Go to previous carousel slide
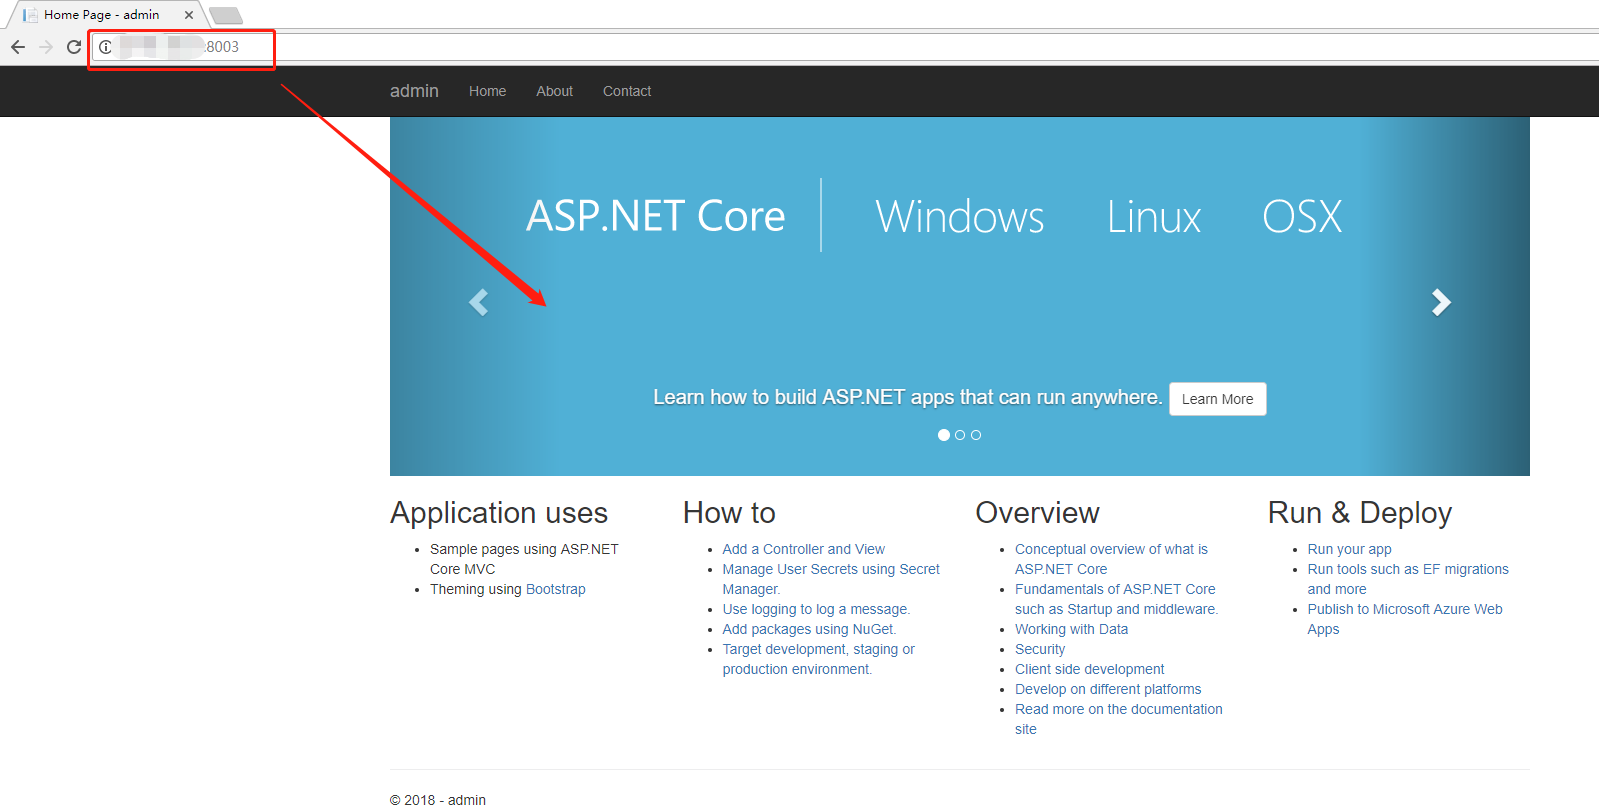 478,302
